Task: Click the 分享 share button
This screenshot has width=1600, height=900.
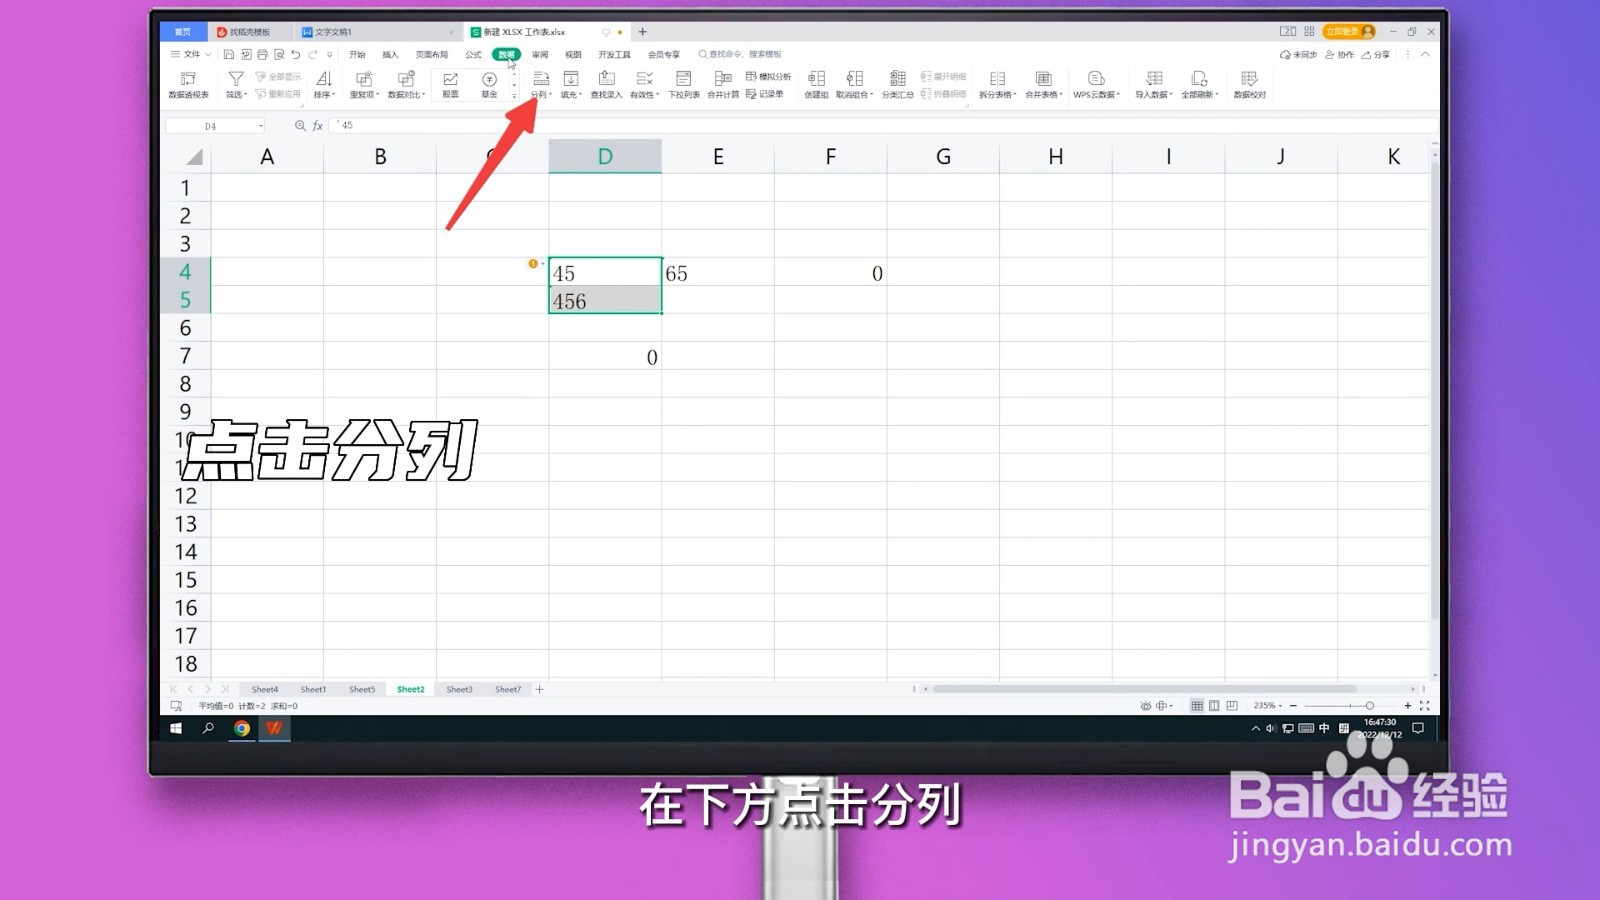Action: [x=1376, y=55]
